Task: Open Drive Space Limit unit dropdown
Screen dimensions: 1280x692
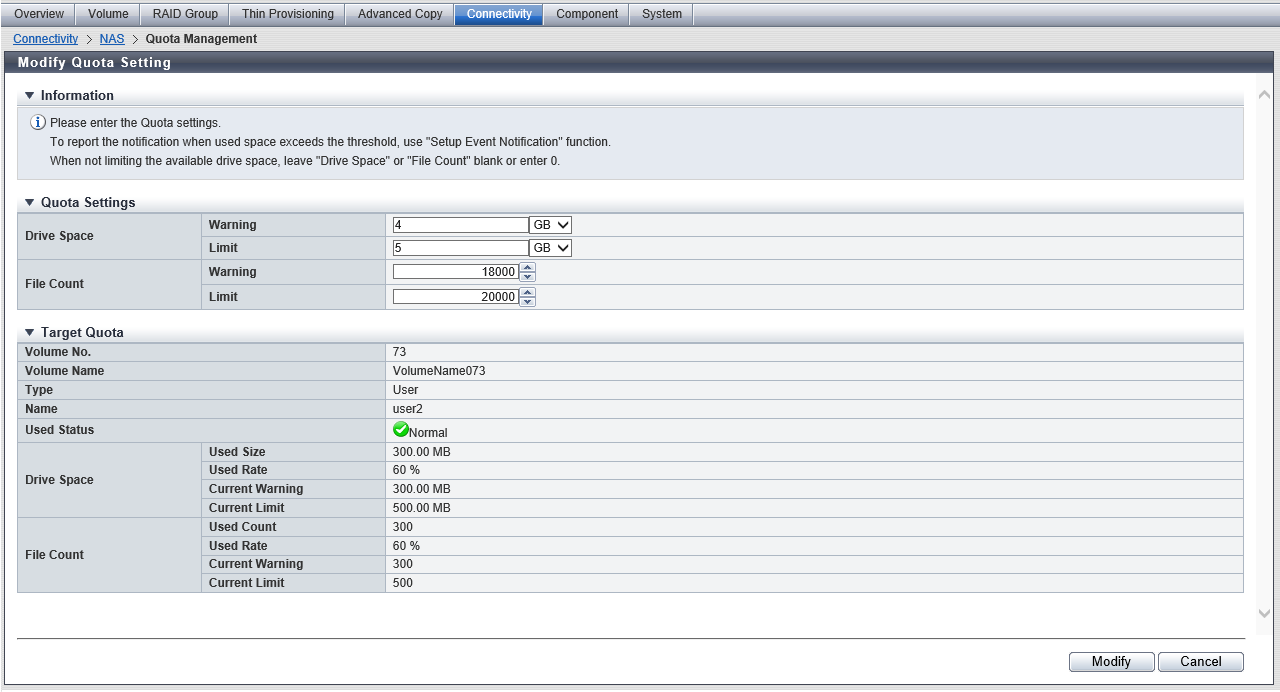Action: [x=550, y=248]
